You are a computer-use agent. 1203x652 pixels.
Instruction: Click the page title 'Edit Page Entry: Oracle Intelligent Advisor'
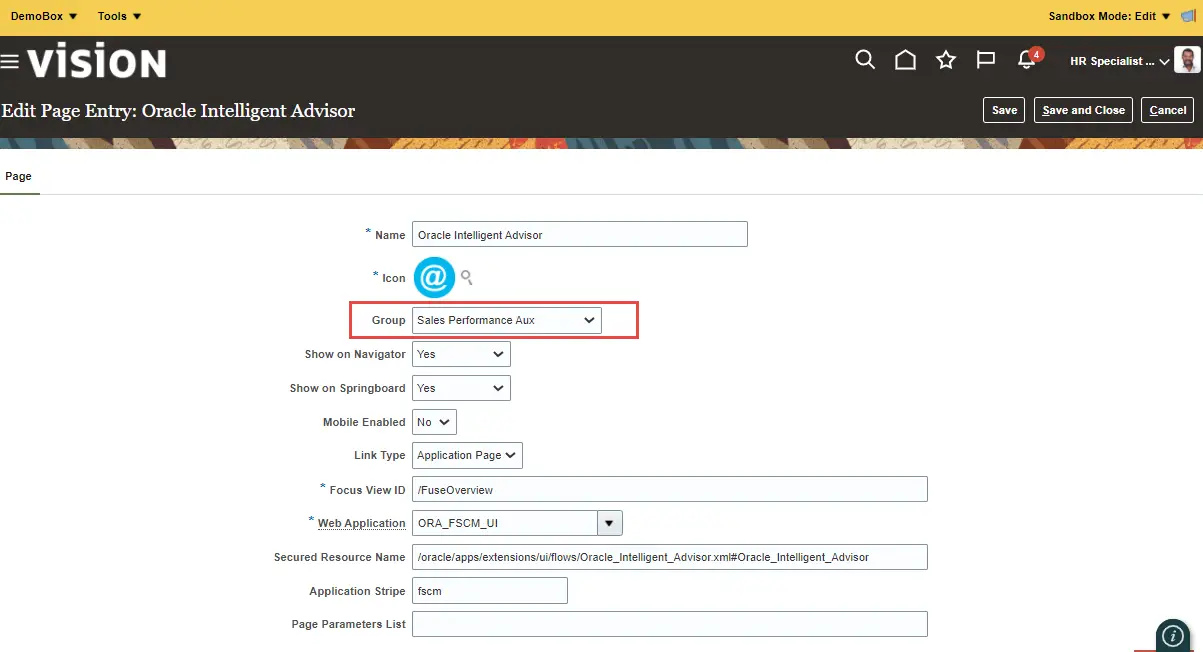[x=179, y=110]
